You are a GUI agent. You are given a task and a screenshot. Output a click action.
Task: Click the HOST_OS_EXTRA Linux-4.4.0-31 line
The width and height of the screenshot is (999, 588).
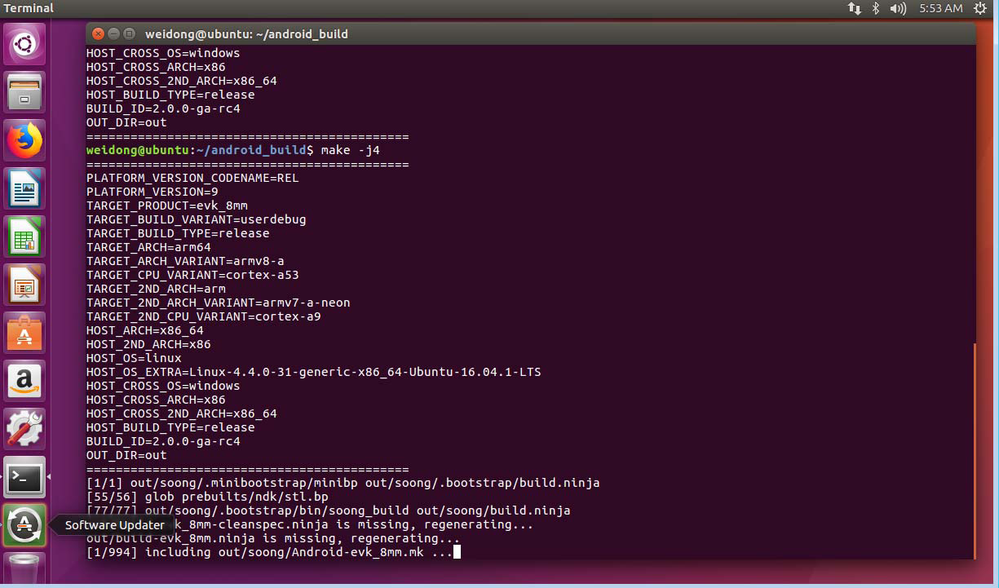(313, 372)
